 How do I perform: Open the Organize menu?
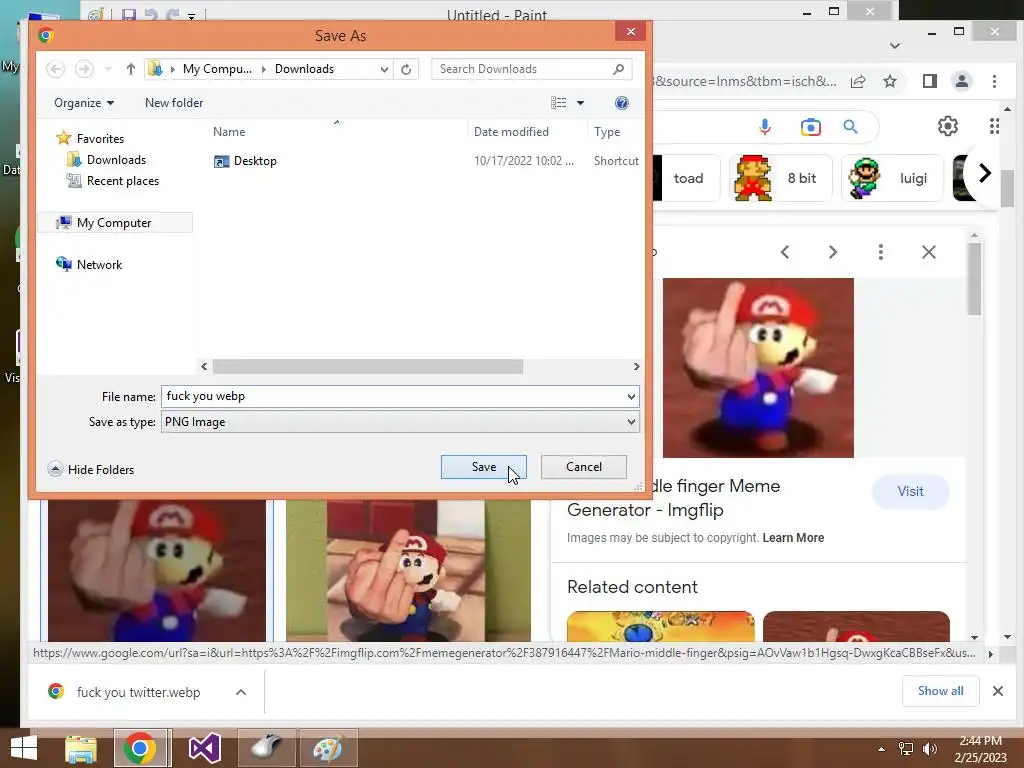84,103
